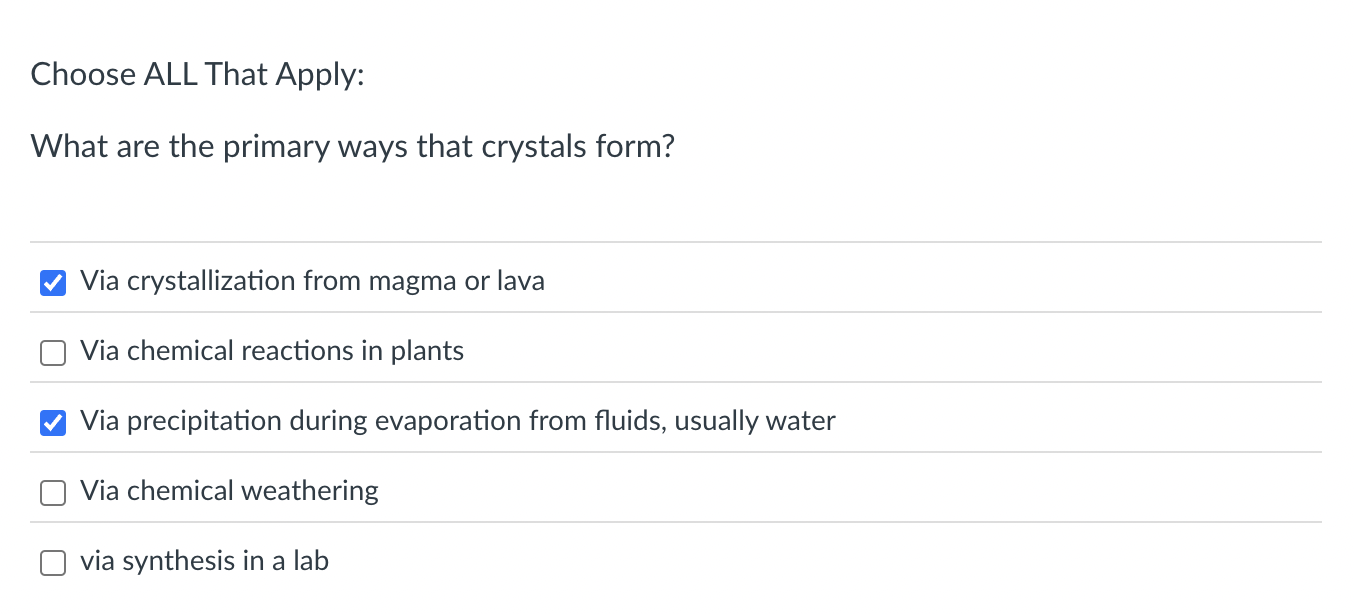Check 'Via chemical reactions in plants'
The image size is (1354, 614).
pyautogui.click(x=53, y=352)
